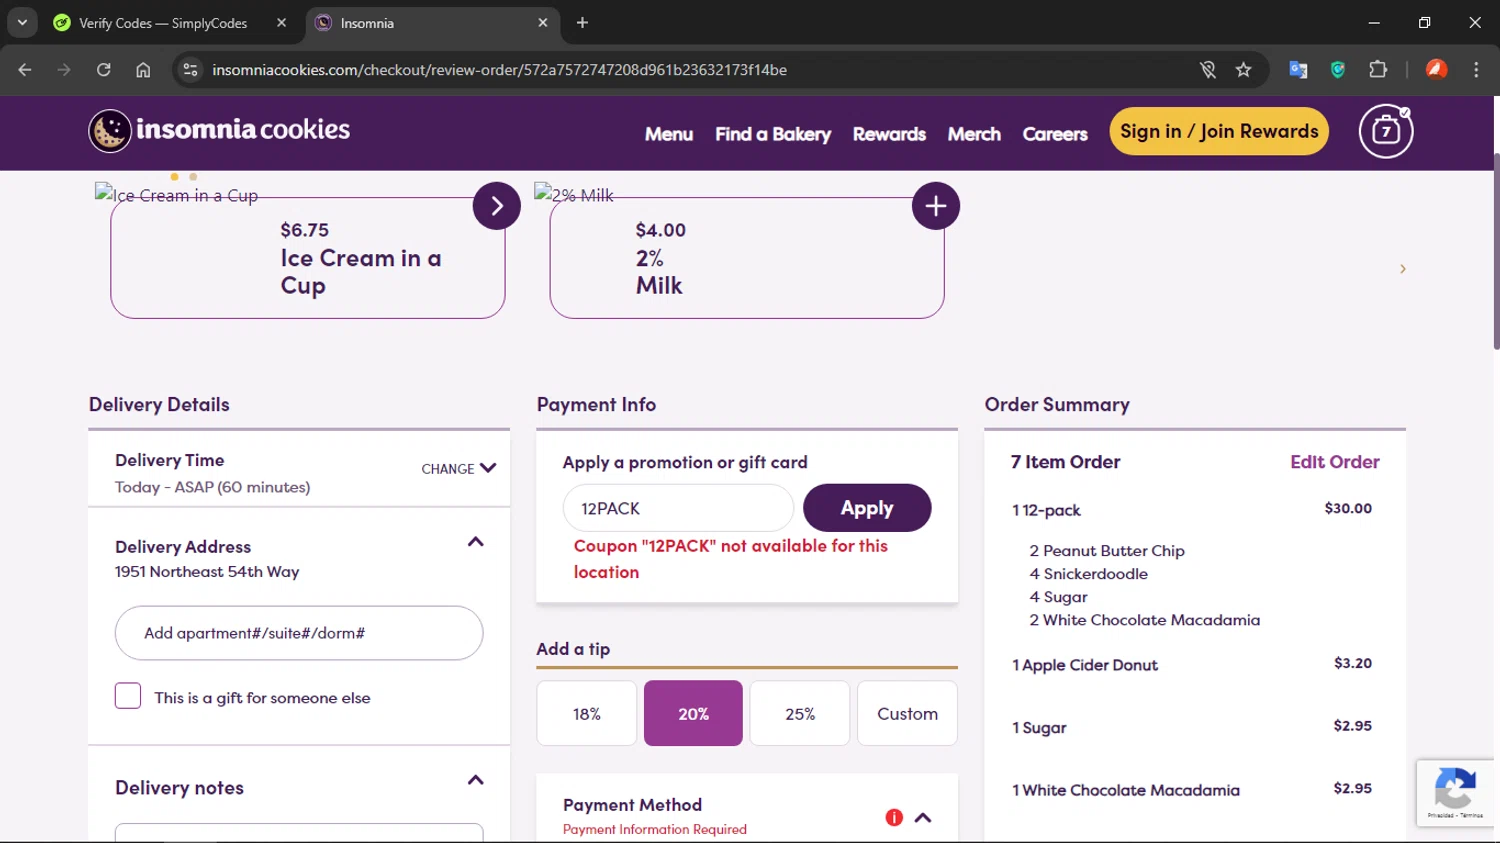Choose the Custom tip option
The image size is (1500, 843).
pyautogui.click(x=907, y=713)
